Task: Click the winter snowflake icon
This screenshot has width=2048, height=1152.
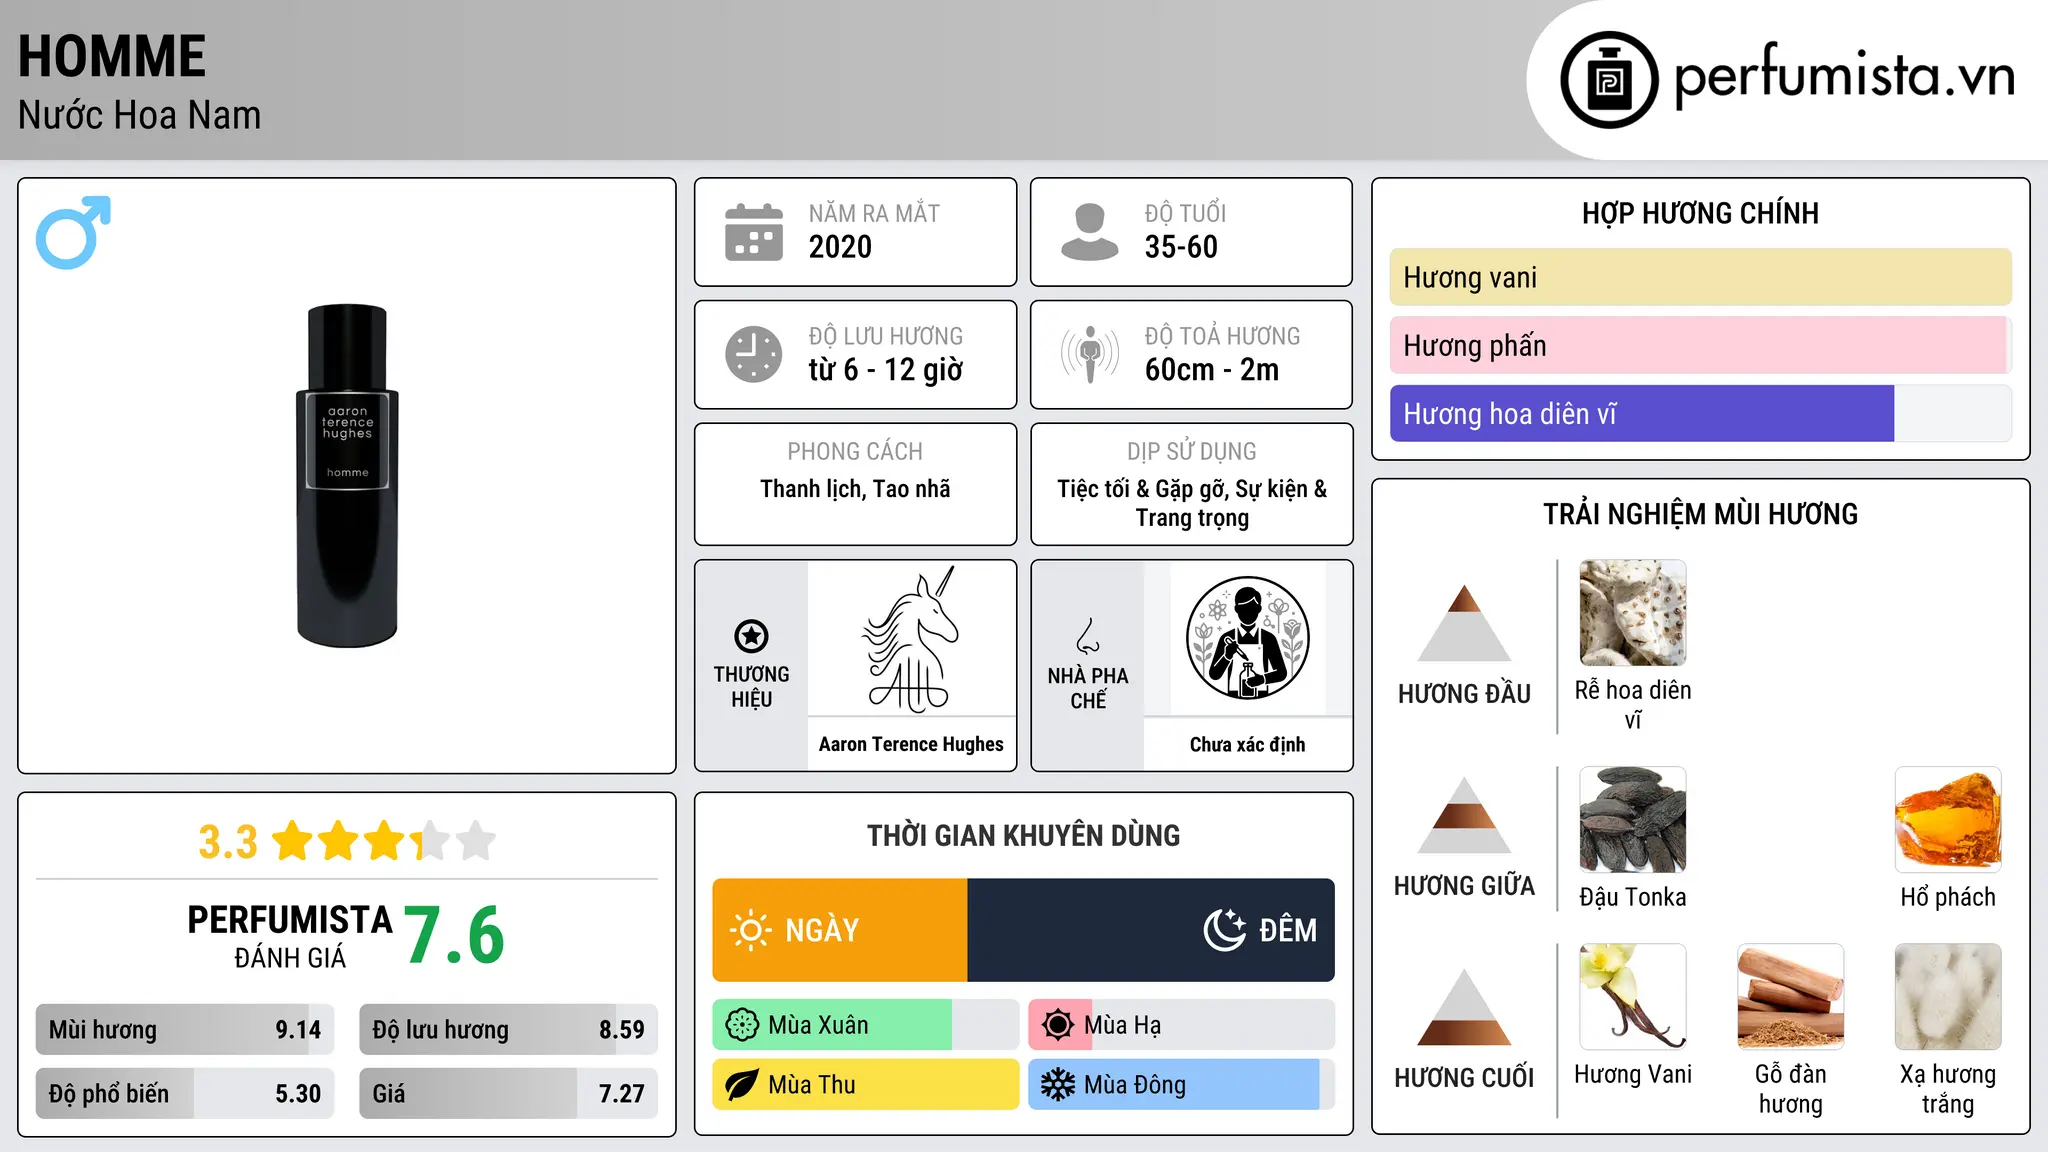Action: pyautogui.click(x=1057, y=1085)
